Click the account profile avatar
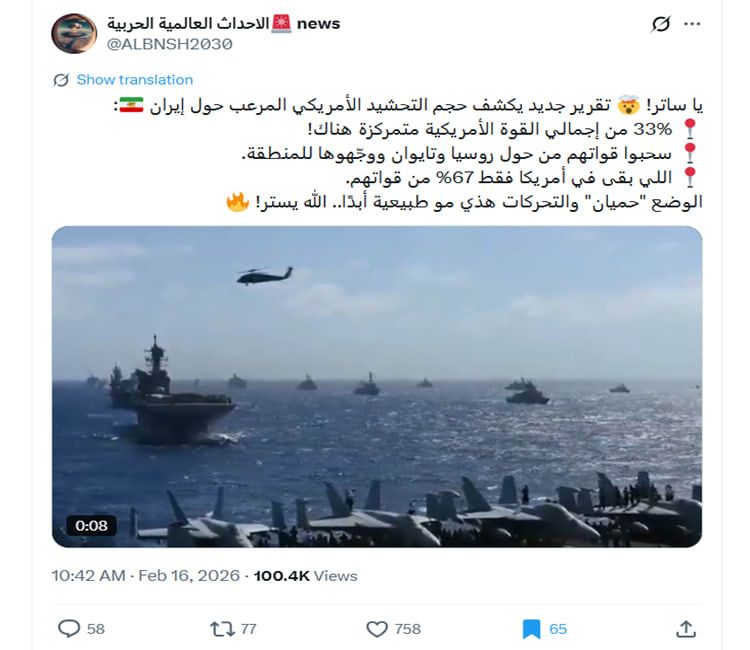 [x=74, y=33]
